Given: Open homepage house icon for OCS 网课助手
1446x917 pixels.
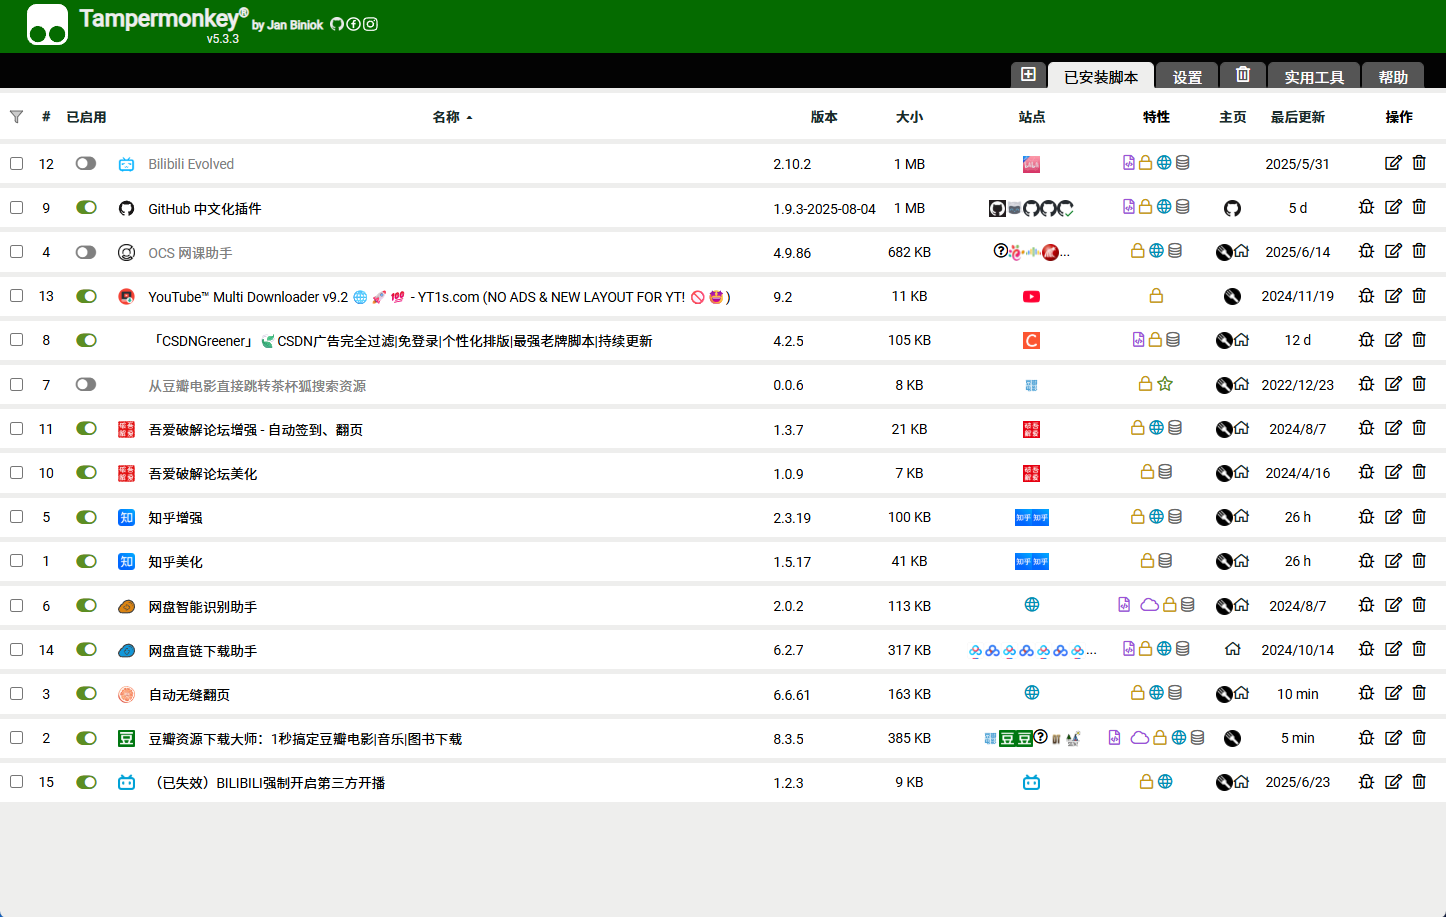Looking at the screenshot, I should pyautogui.click(x=1241, y=251).
